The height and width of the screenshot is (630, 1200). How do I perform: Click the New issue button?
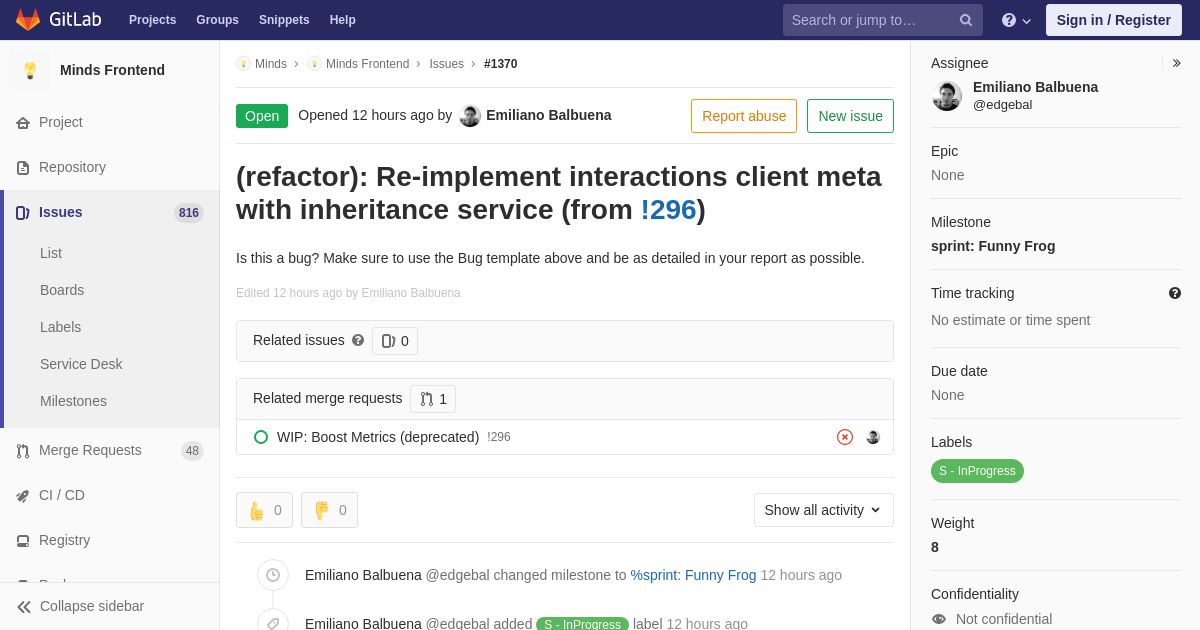[850, 116]
